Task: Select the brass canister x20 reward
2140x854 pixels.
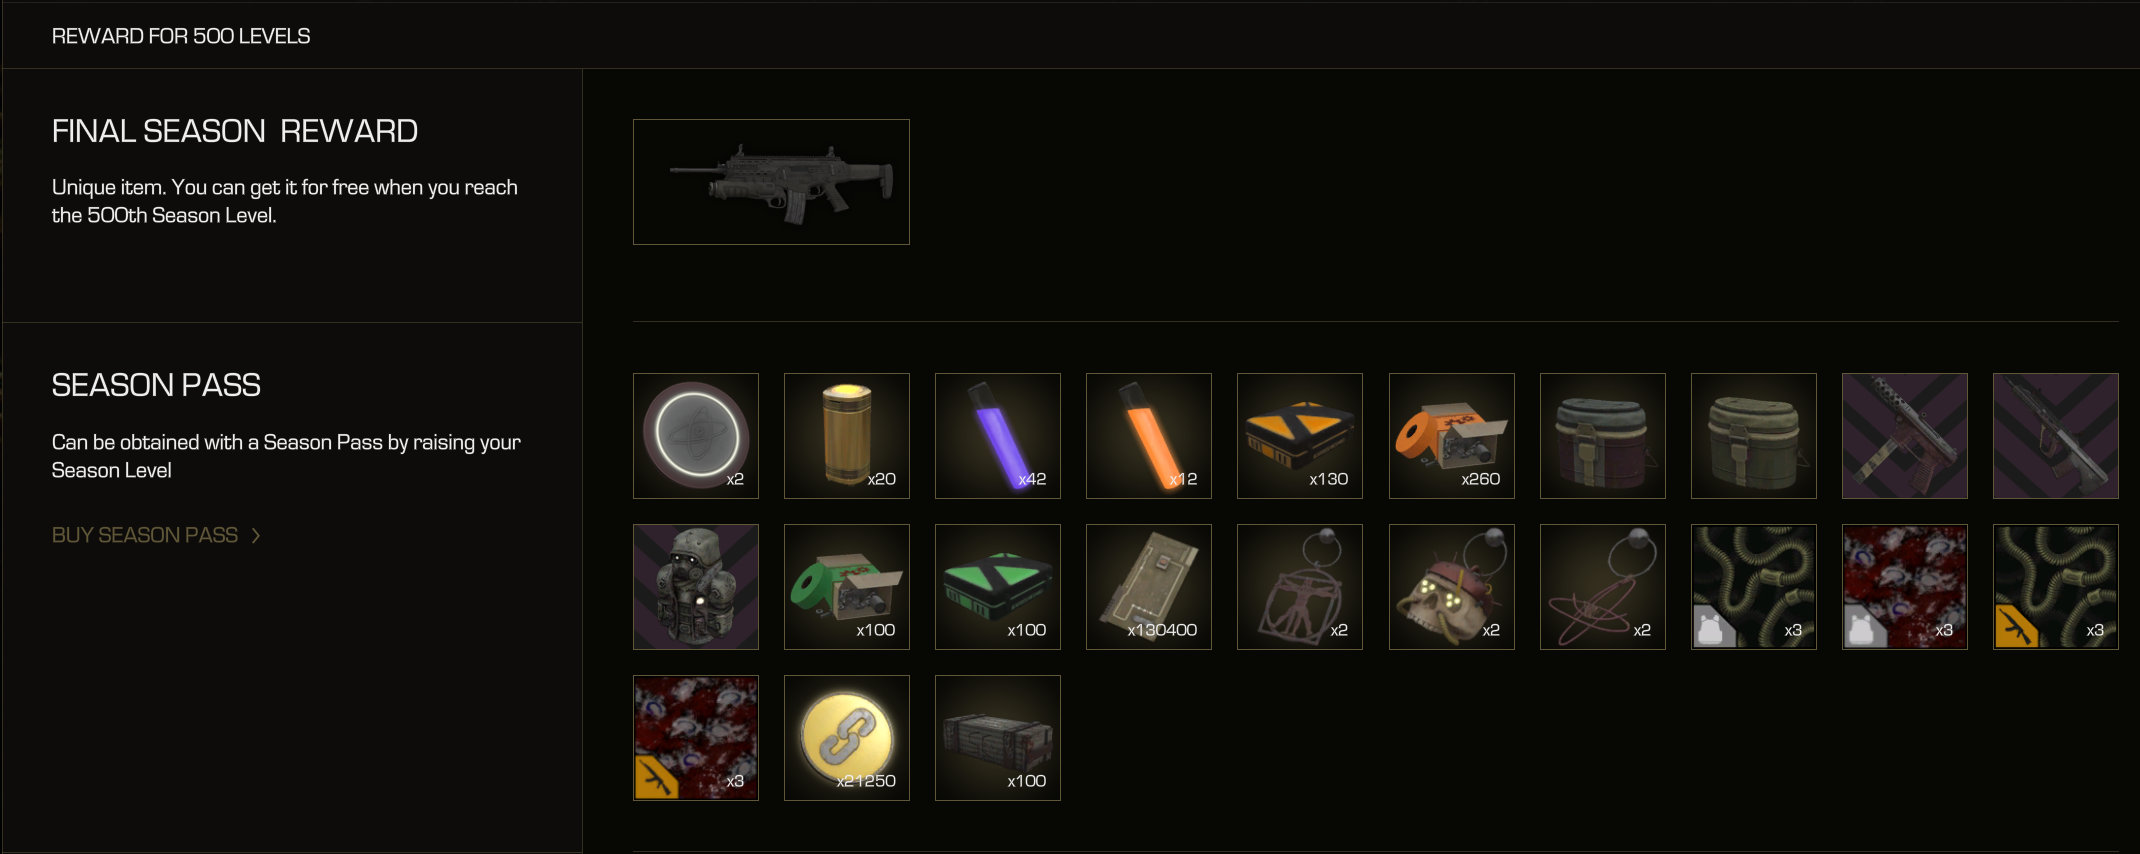Action: pos(847,436)
